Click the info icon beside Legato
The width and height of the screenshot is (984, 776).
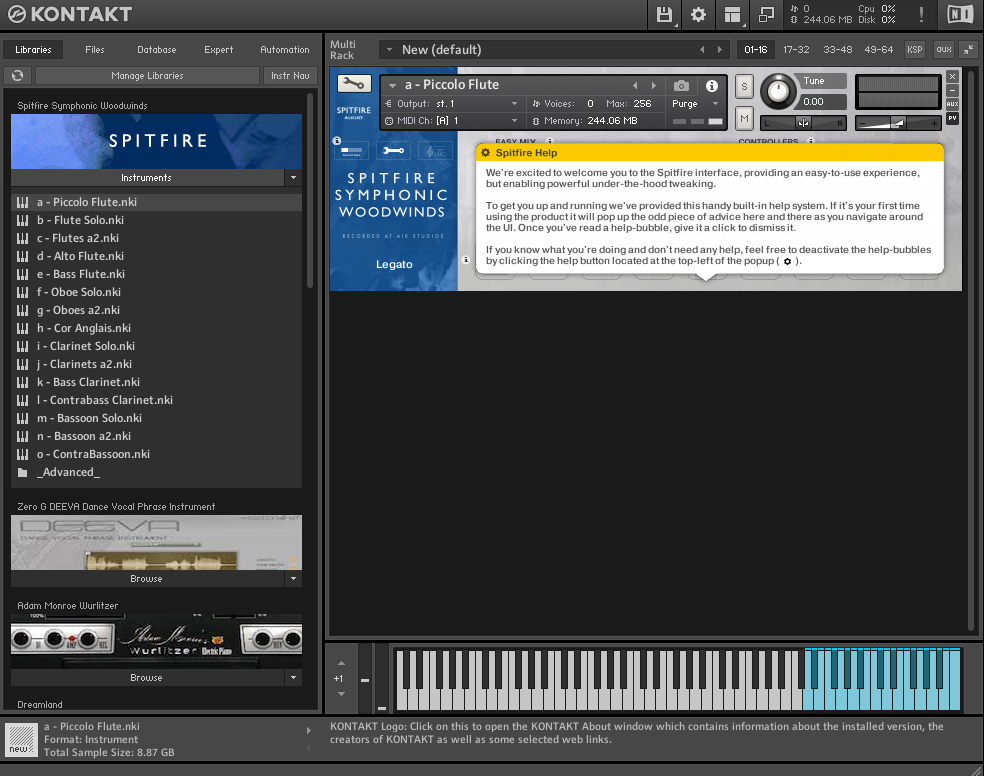pos(466,260)
